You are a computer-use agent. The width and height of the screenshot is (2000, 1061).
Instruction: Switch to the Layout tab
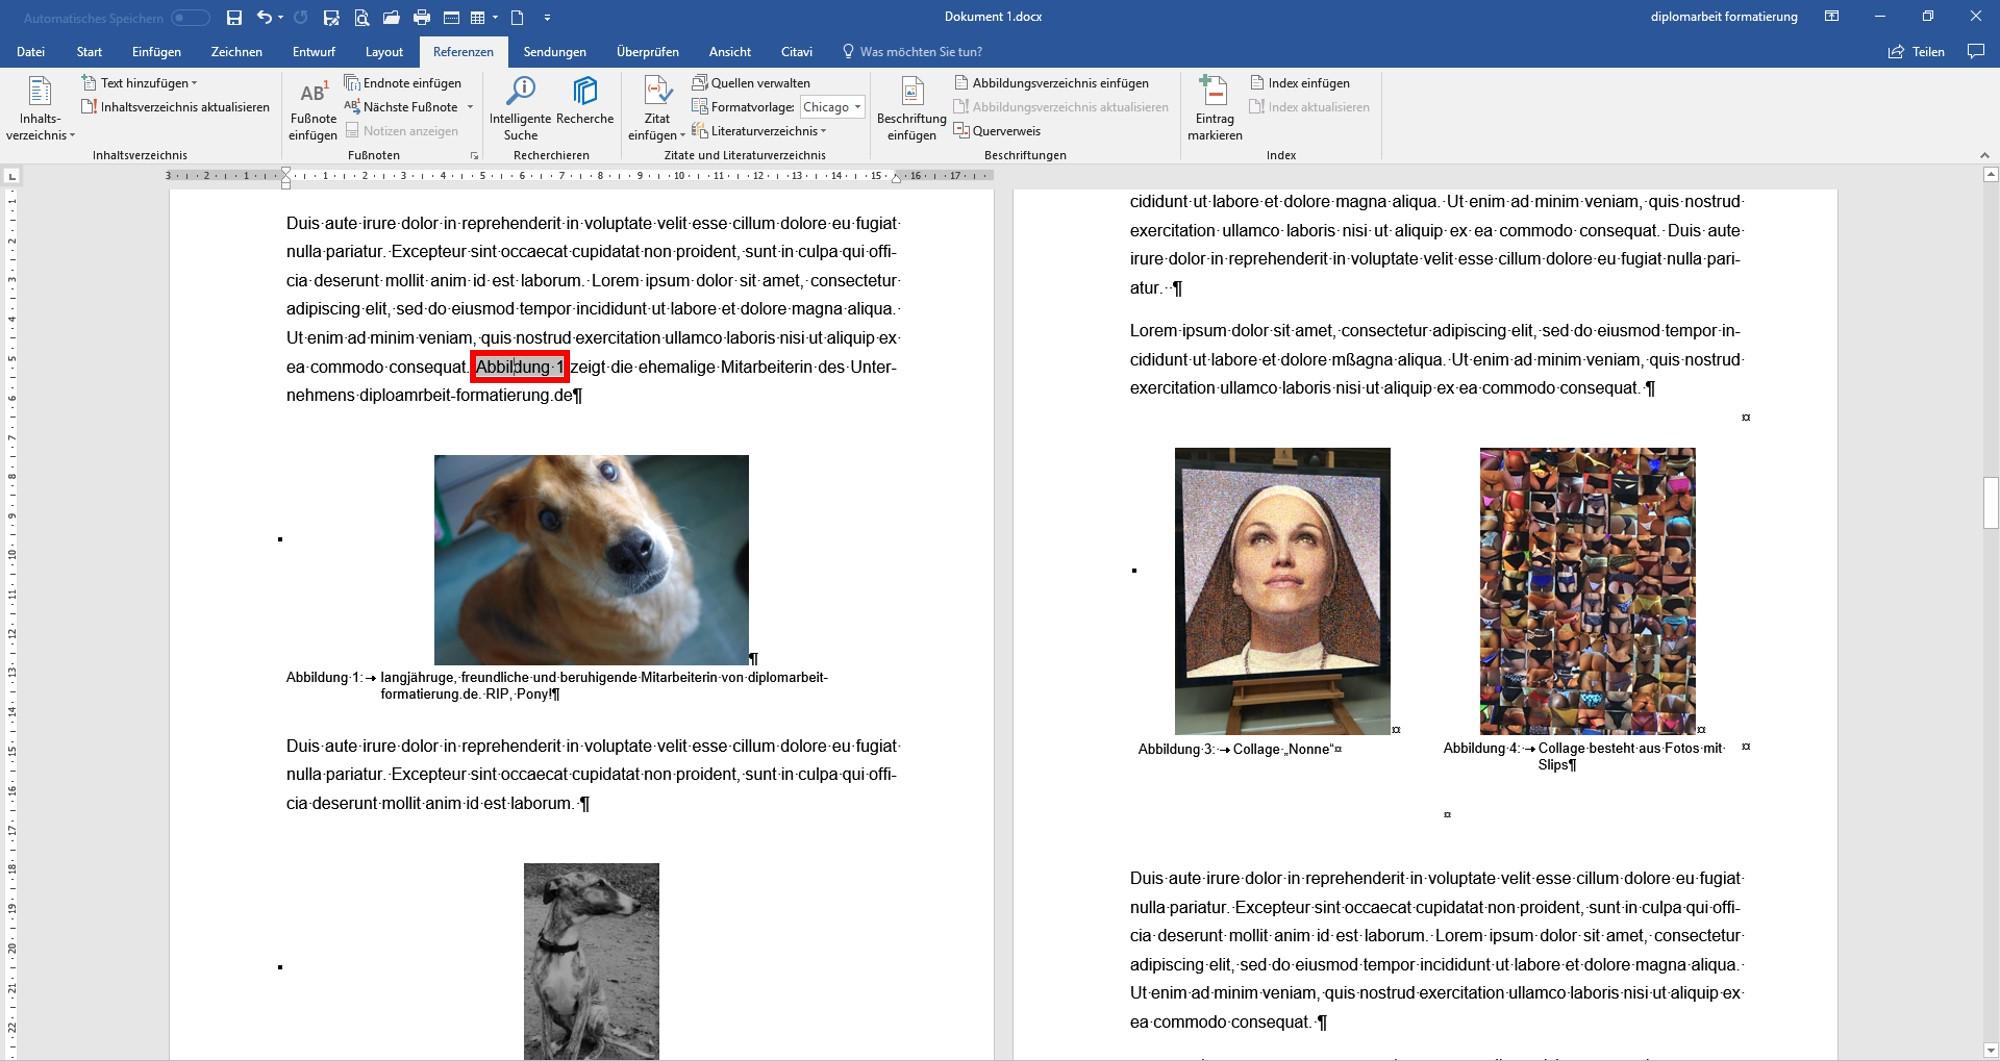[384, 52]
